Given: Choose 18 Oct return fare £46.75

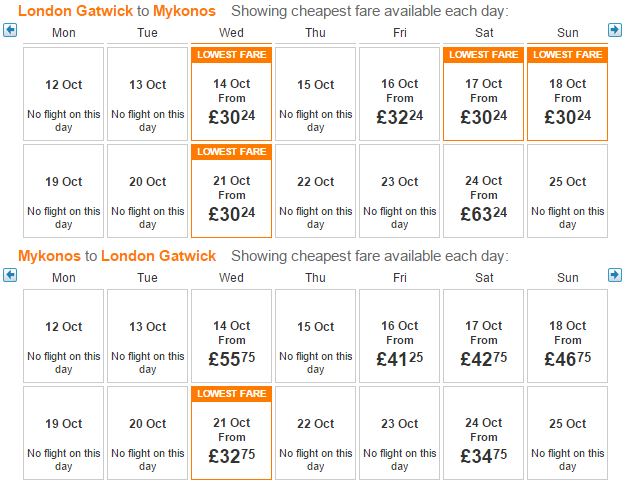Looking at the screenshot, I should pyautogui.click(x=567, y=336).
